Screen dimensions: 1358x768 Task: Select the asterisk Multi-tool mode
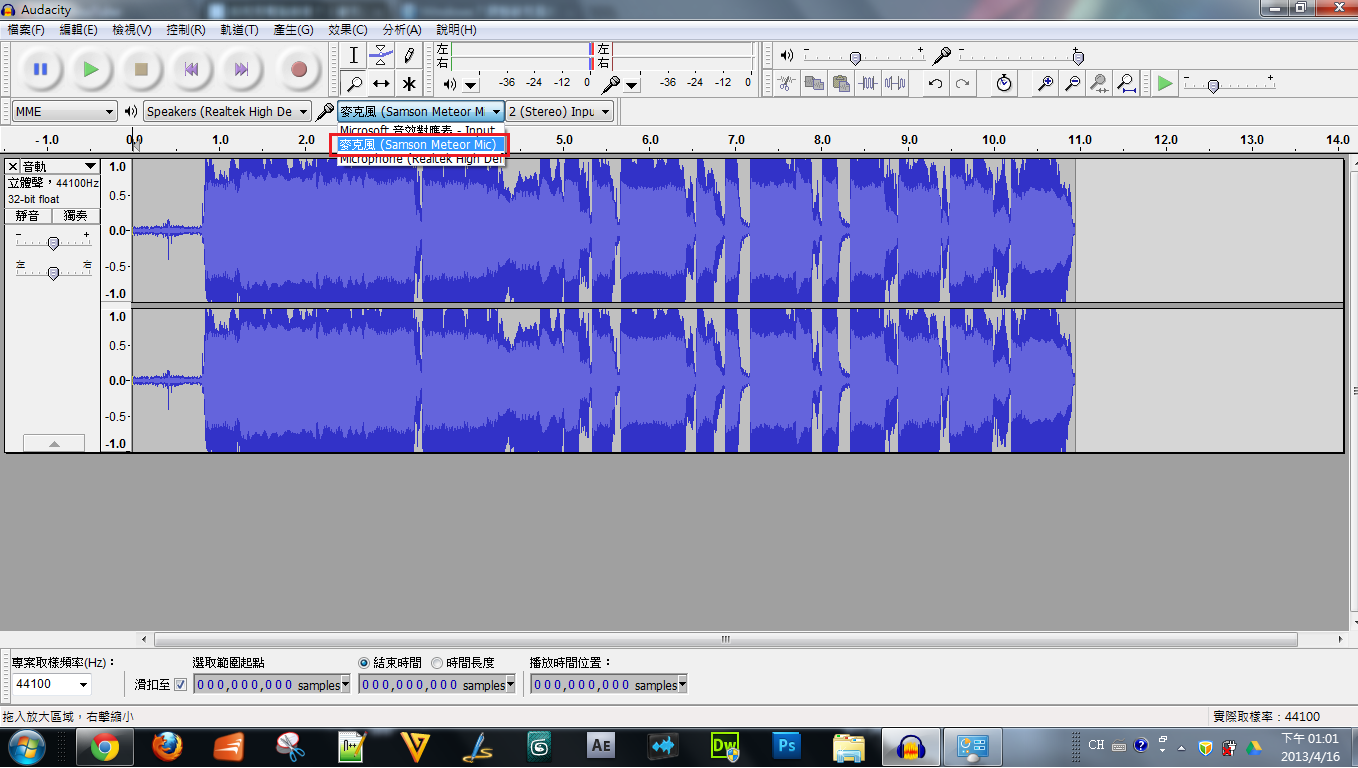point(408,84)
